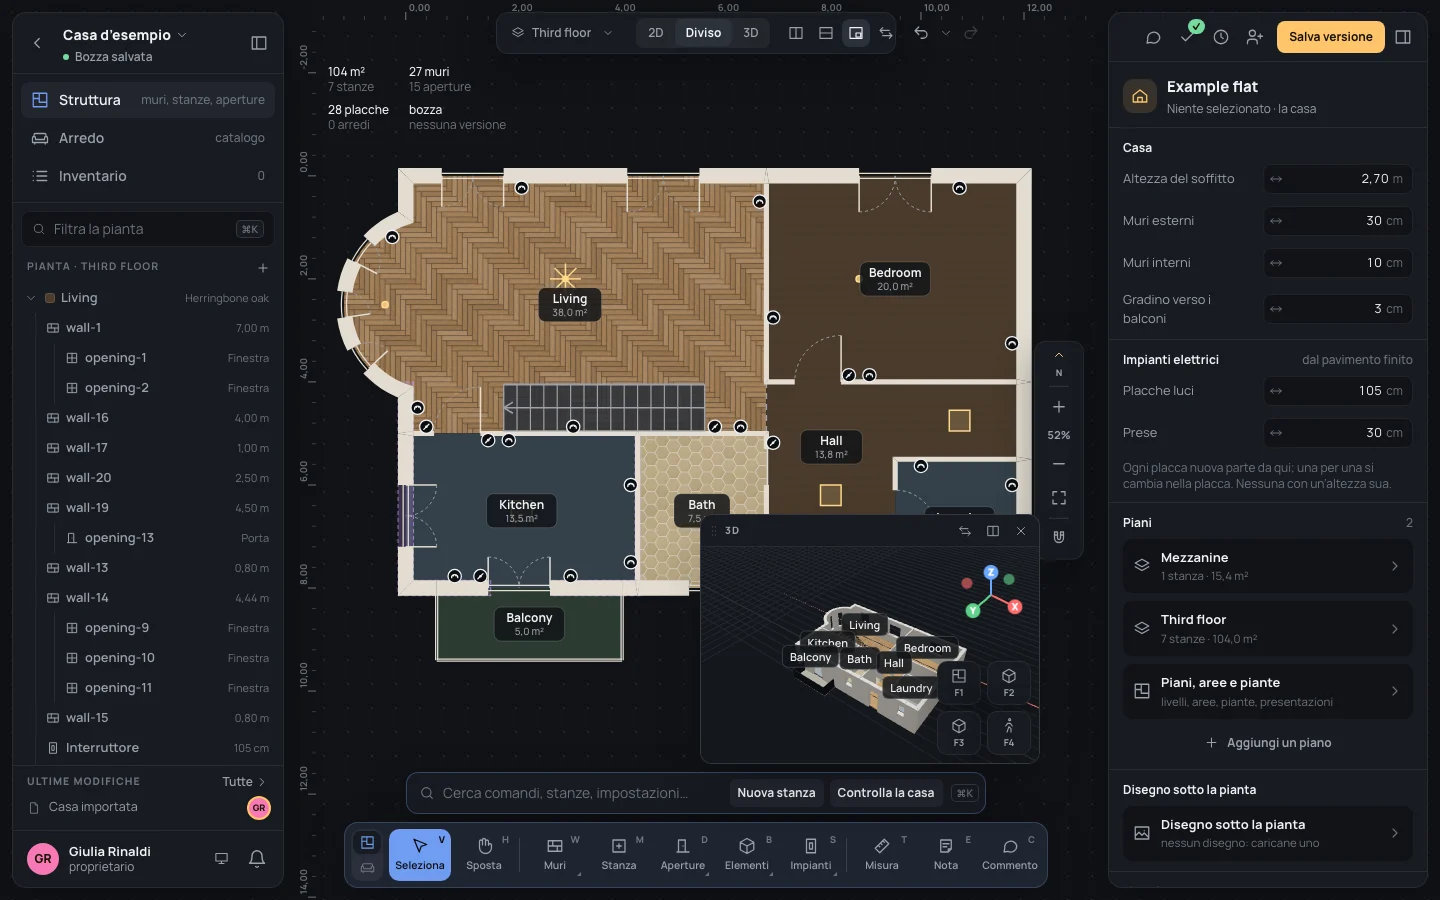The width and height of the screenshot is (1440, 900).
Task: Click Aggiungi un piano
Action: pyautogui.click(x=1268, y=743)
